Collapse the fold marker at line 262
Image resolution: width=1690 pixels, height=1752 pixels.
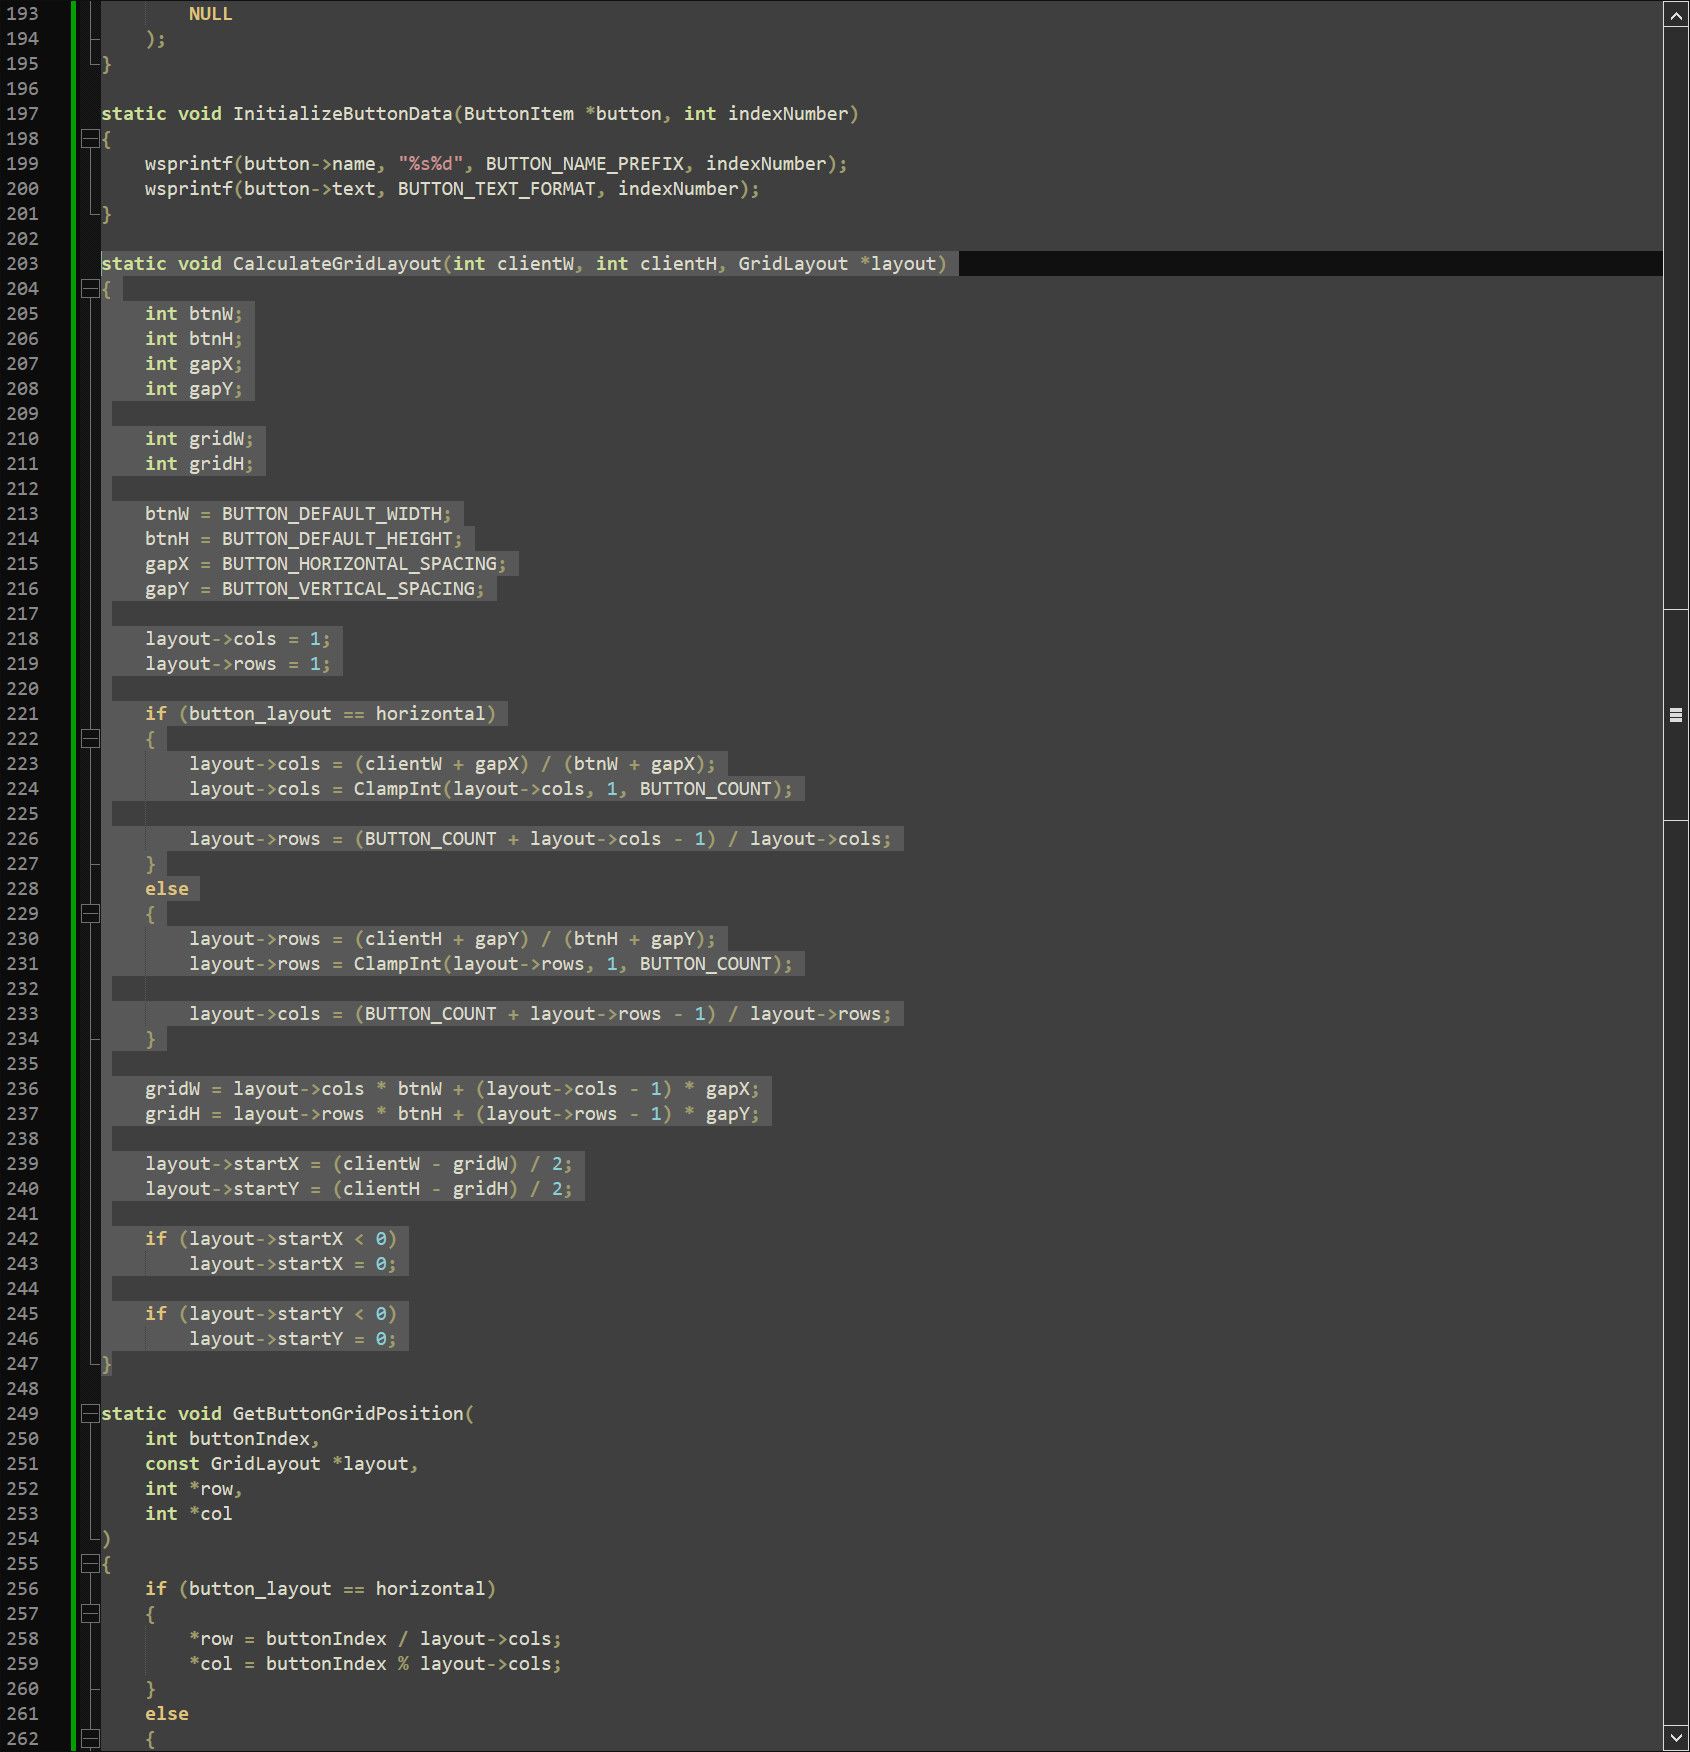[x=90, y=1739]
